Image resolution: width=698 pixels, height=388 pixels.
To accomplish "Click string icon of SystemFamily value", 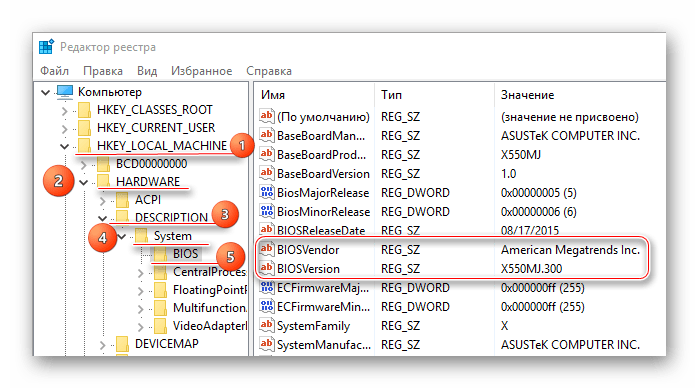I will [267, 325].
